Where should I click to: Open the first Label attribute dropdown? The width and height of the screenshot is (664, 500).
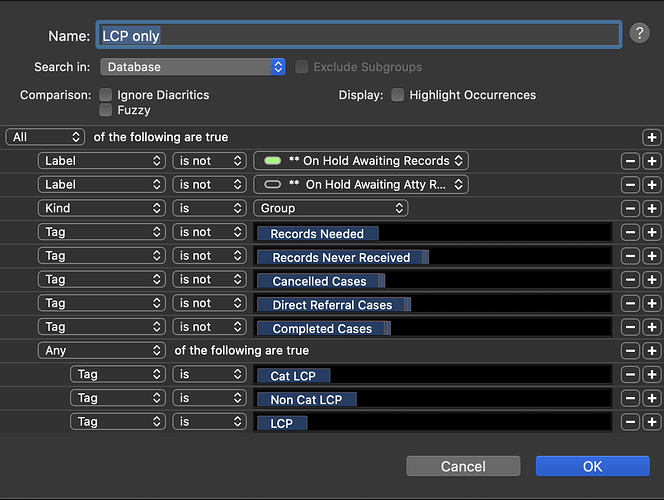coord(102,161)
